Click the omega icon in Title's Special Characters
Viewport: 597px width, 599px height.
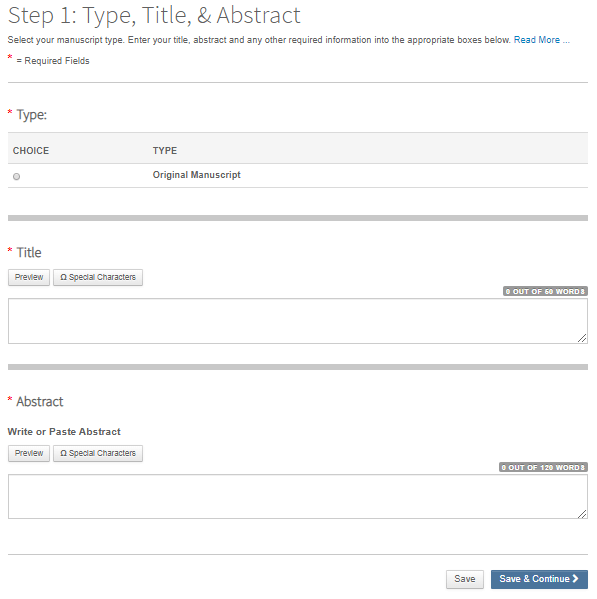click(x=63, y=277)
